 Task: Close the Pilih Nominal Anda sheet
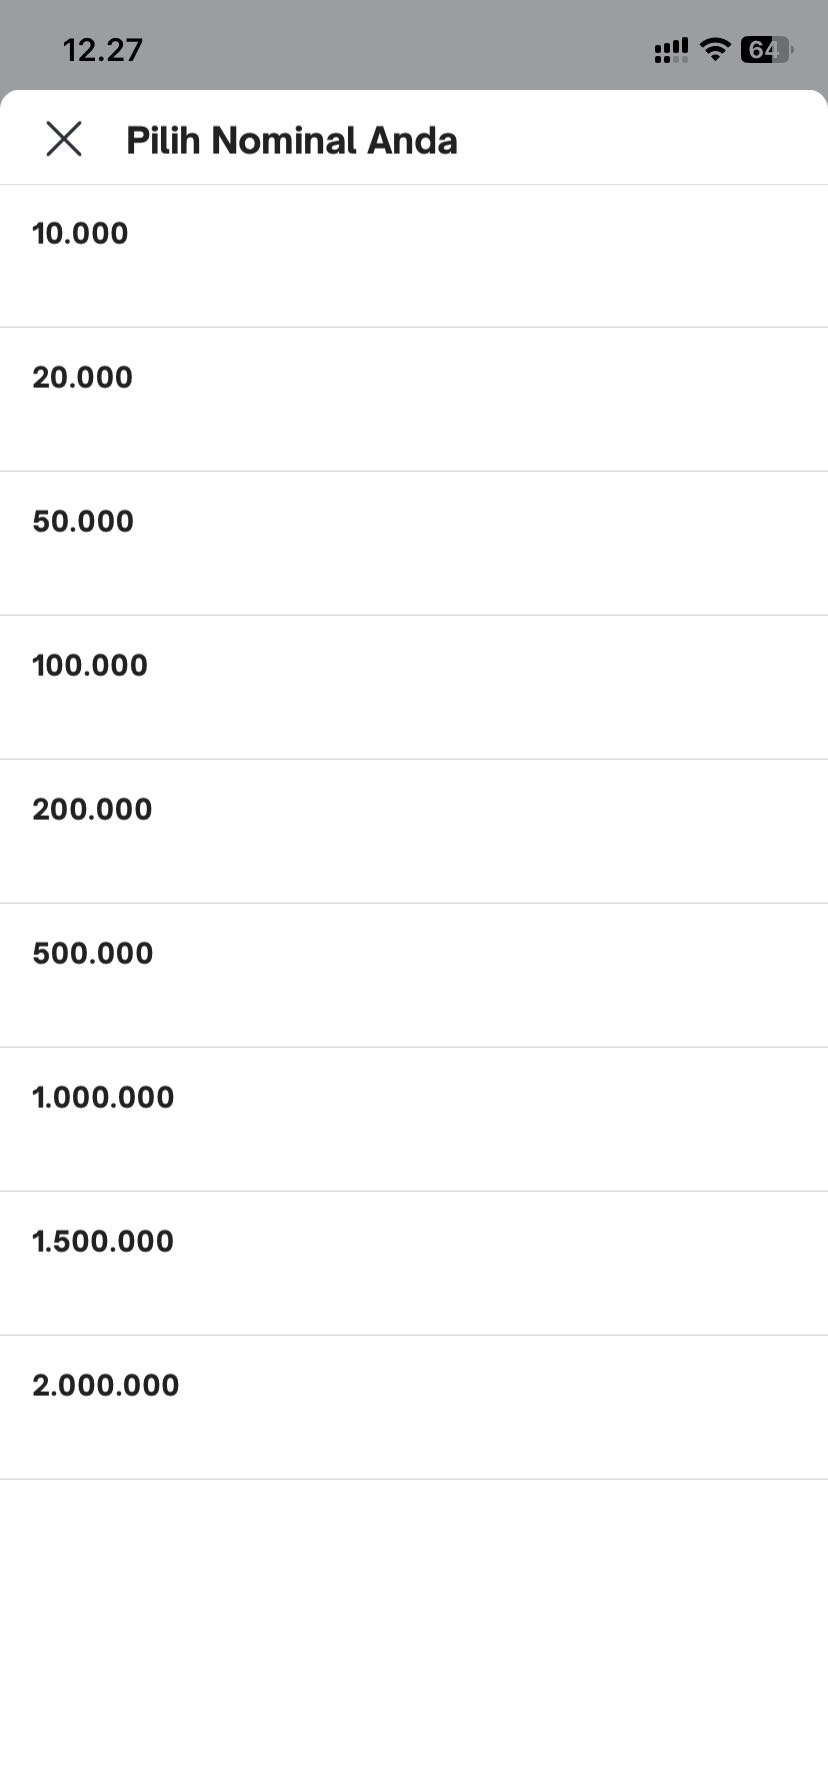[x=64, y=140]
